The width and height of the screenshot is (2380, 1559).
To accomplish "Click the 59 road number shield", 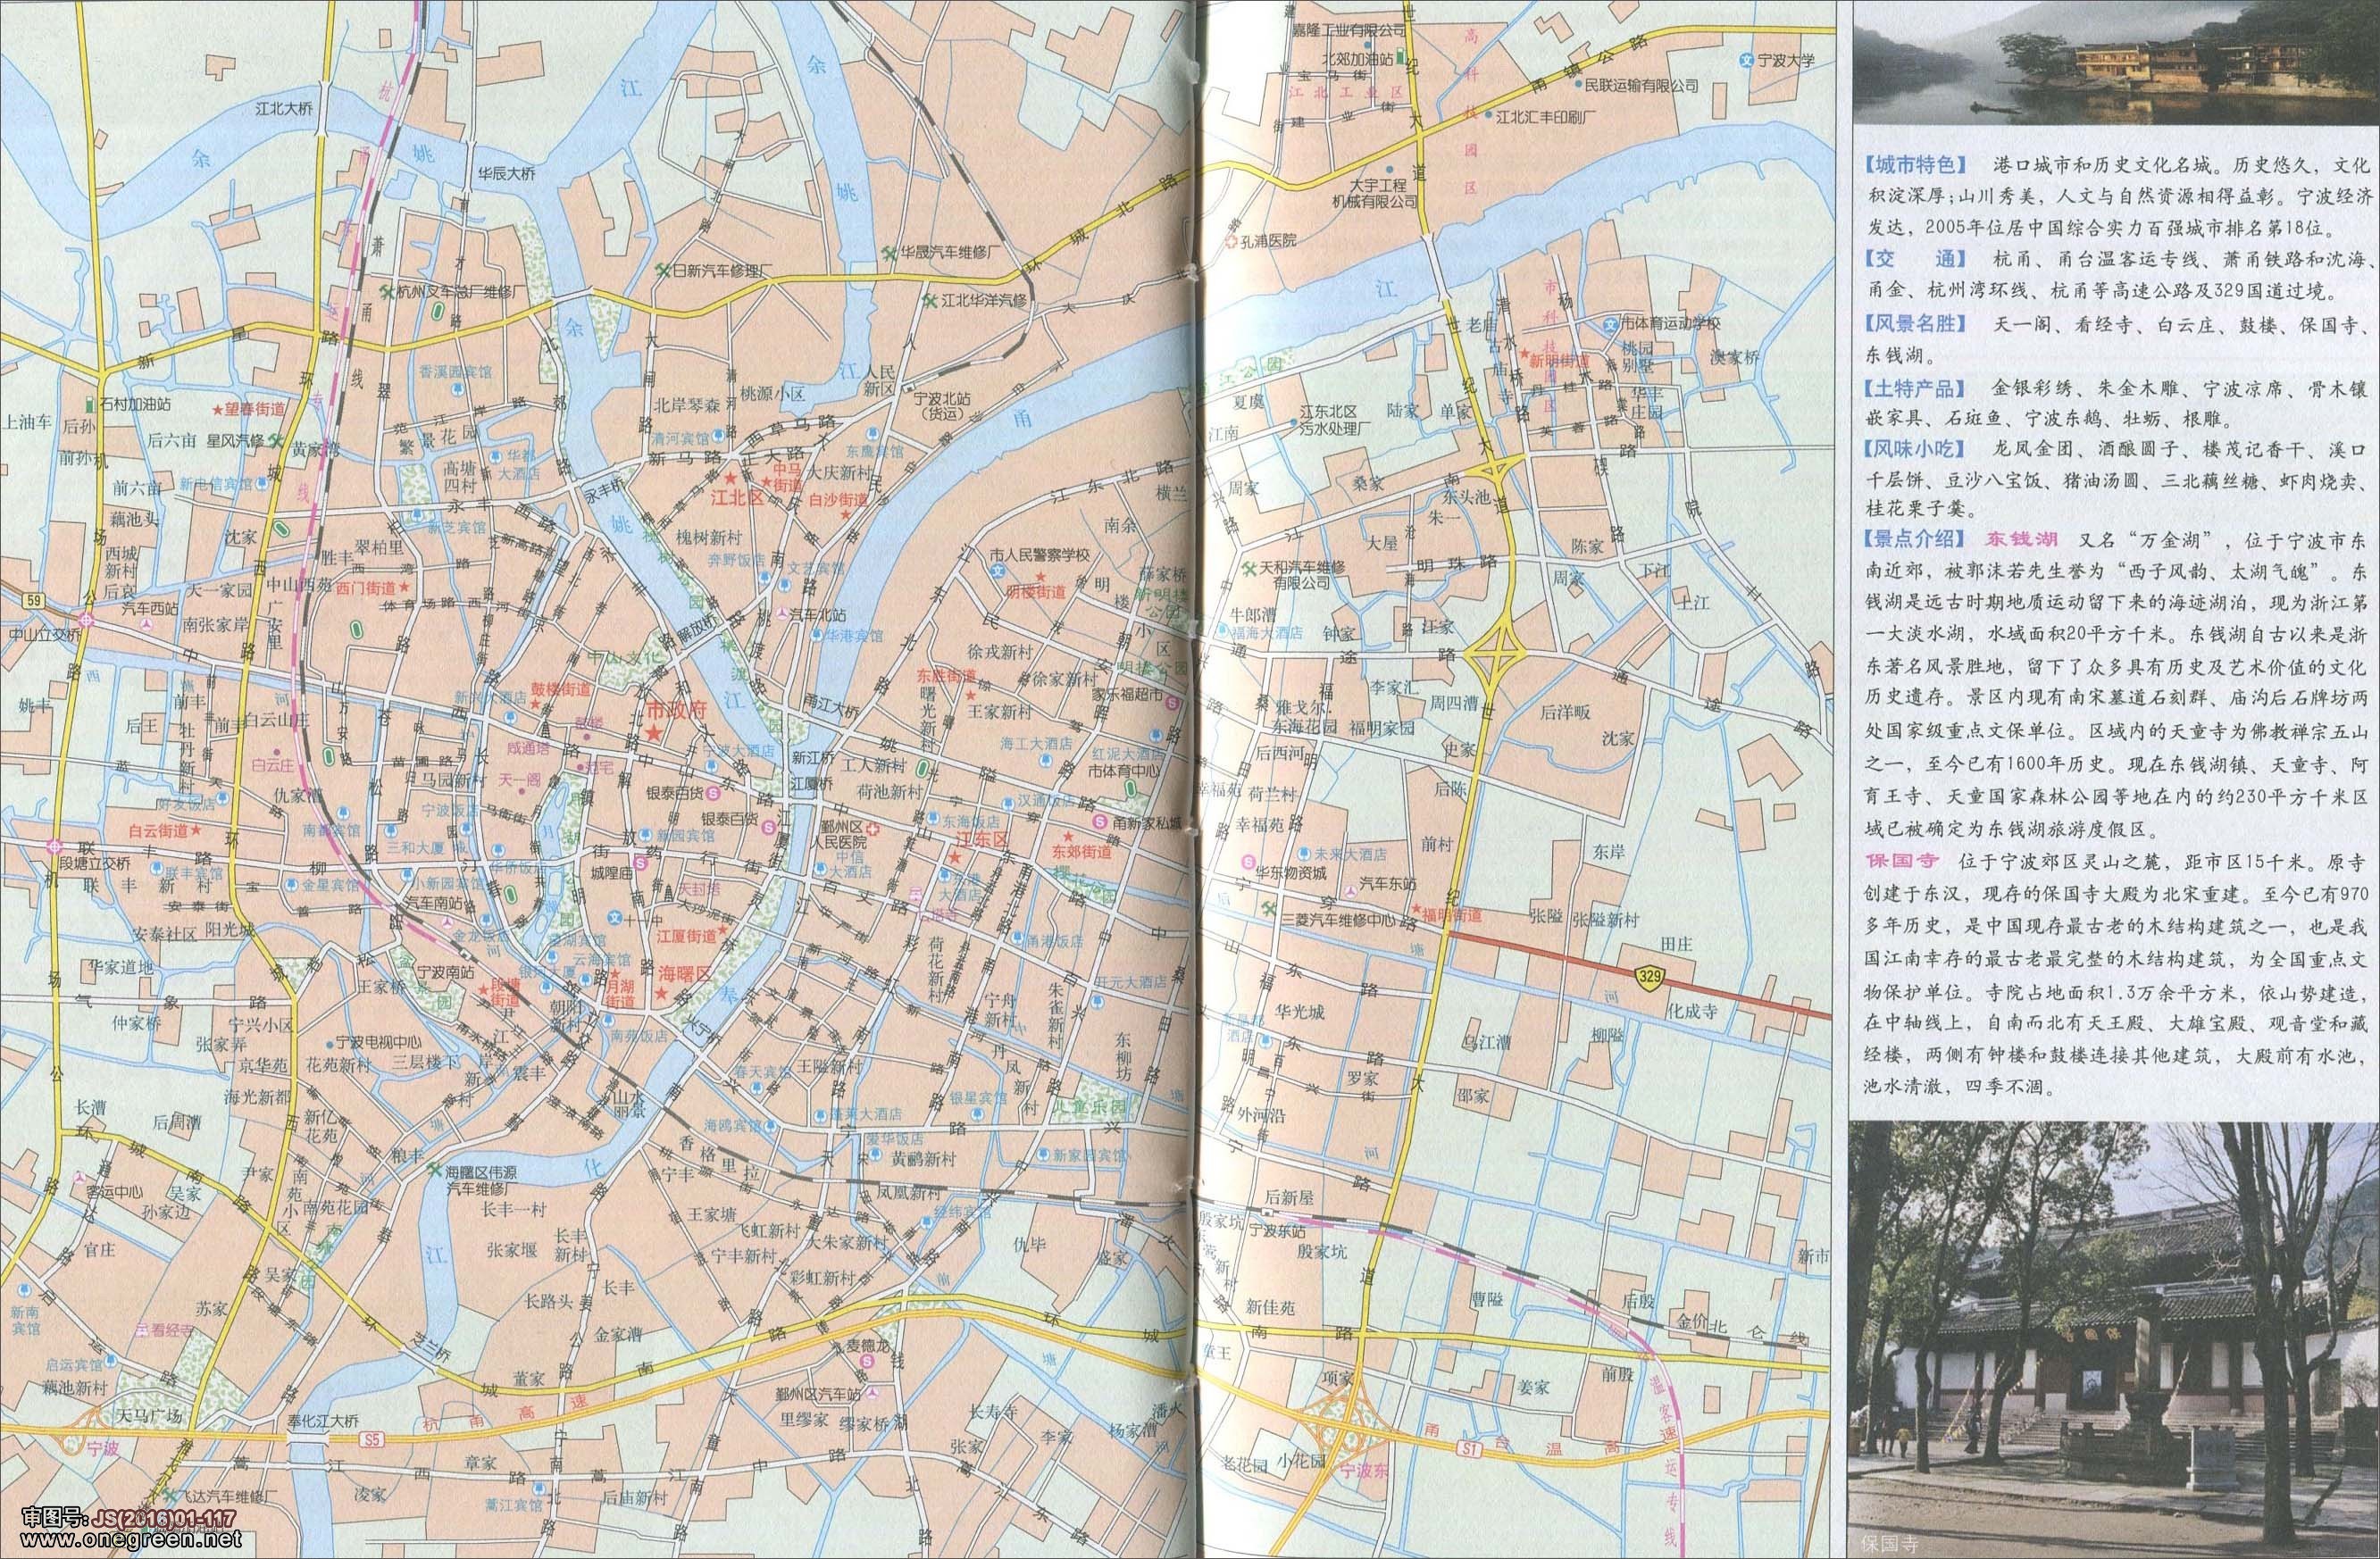I will click(x=34, y=600).
